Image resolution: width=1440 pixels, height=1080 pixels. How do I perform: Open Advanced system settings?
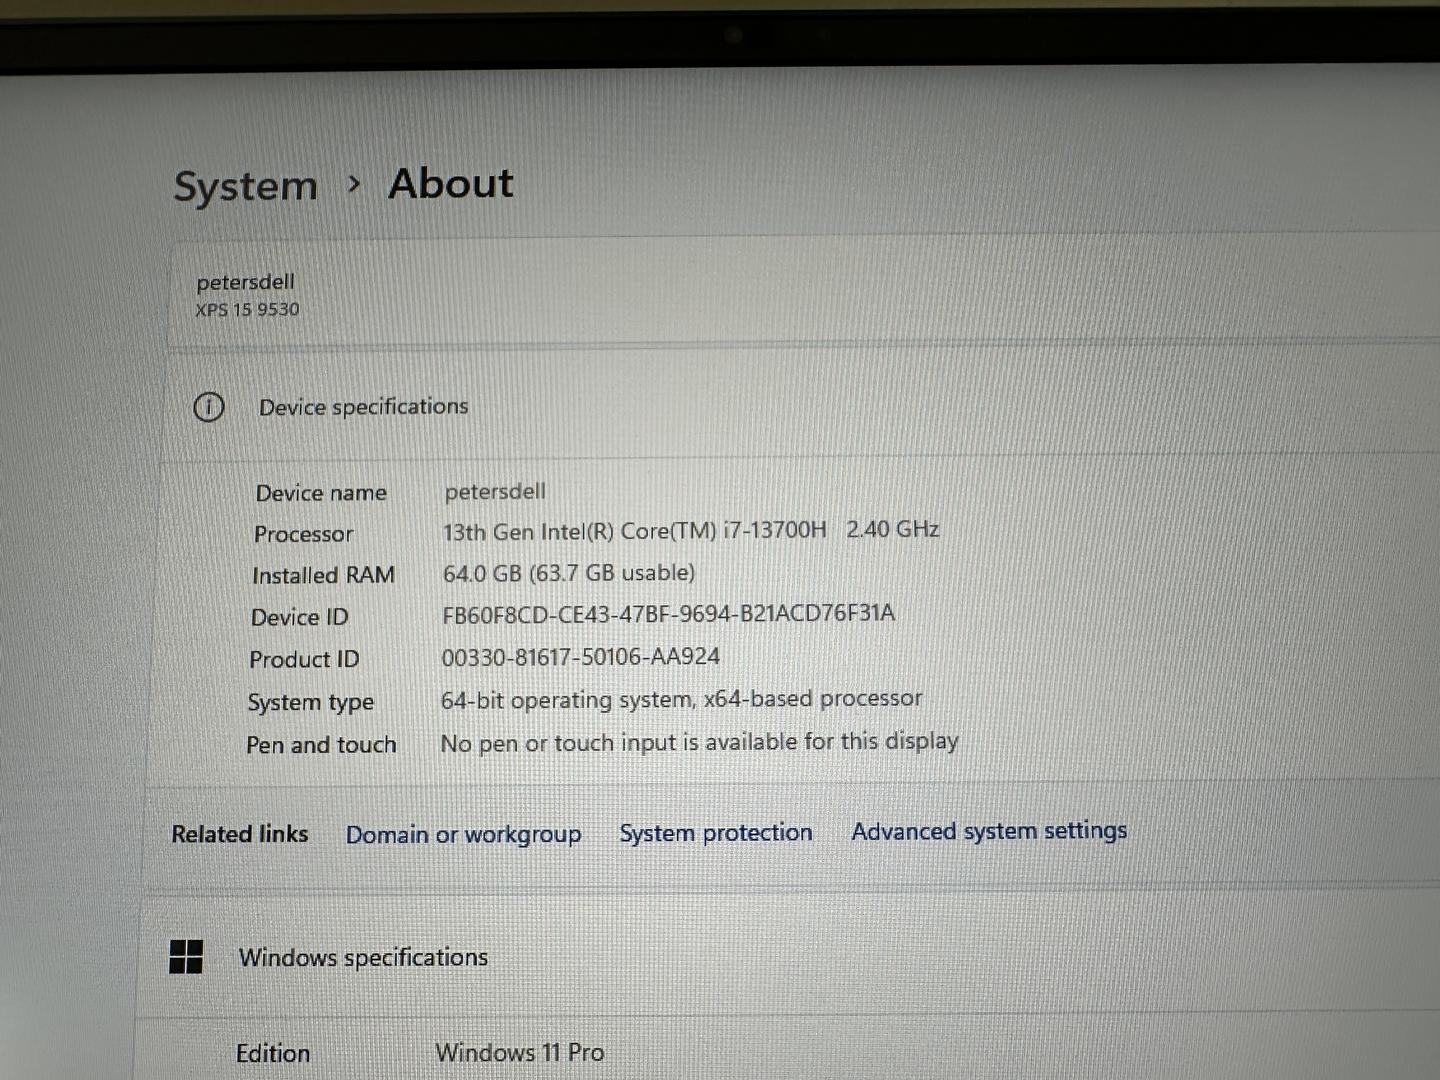pos(988,830)
